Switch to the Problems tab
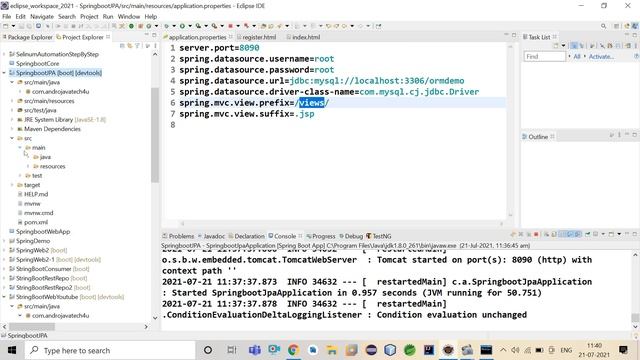Screen dimensions: 640x360 tap(181, 236)
